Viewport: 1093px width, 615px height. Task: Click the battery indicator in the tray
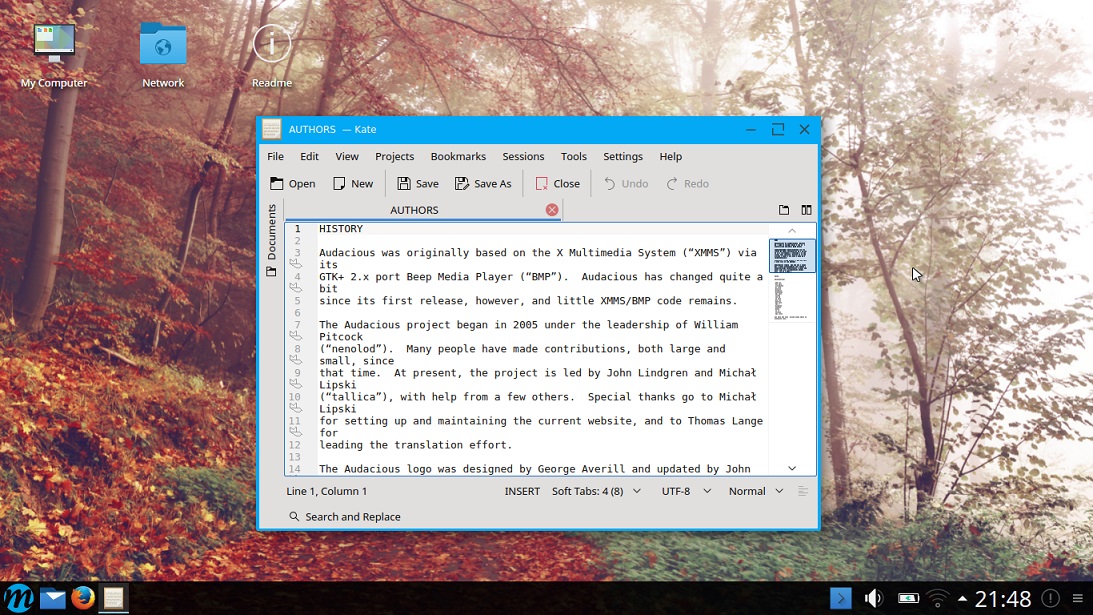[x=908, y=598]
